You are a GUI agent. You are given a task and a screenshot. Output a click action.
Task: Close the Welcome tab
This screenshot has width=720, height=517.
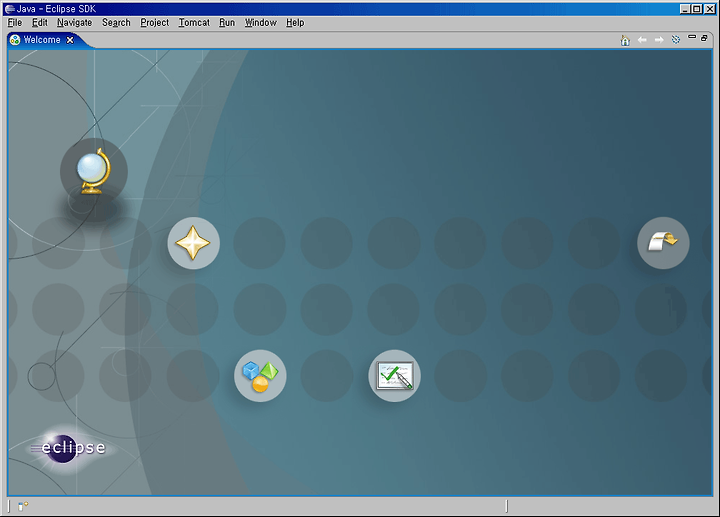coord(70,40)
